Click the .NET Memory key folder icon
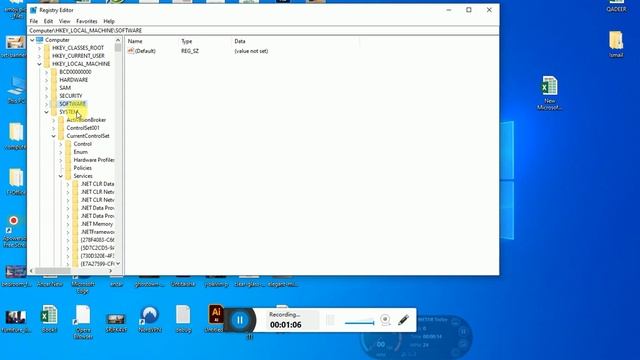 tap(76, 224)
